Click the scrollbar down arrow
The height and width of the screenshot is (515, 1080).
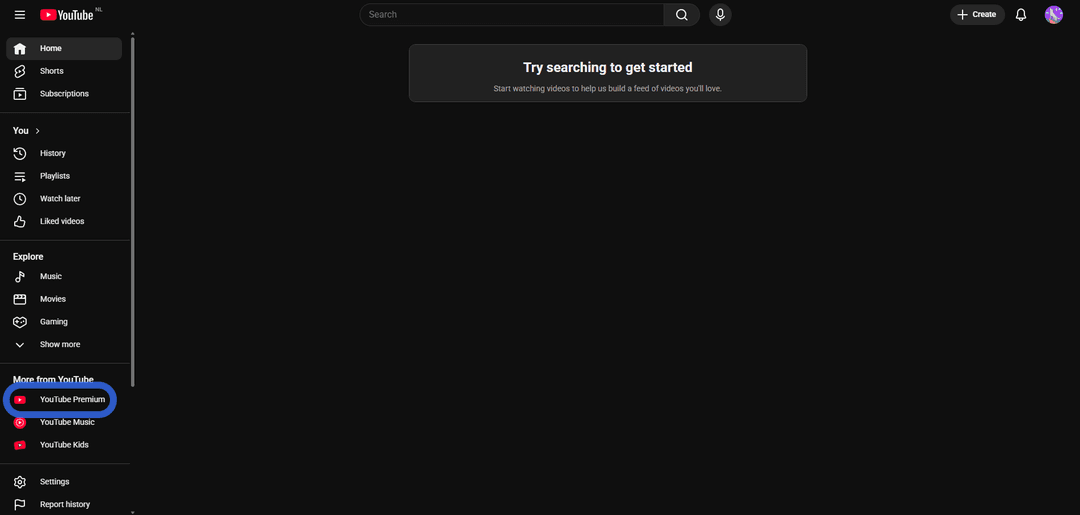[132, 512]
